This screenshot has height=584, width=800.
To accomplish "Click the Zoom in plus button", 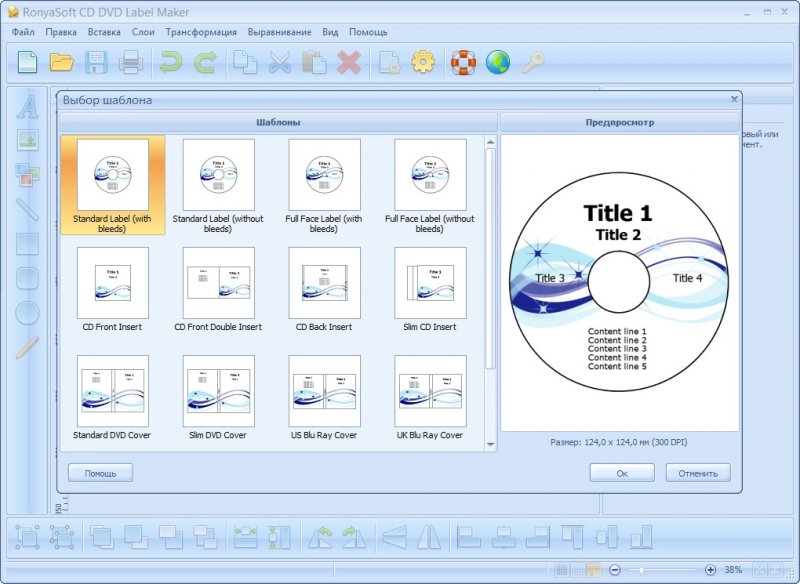I will tap(710, 570).
